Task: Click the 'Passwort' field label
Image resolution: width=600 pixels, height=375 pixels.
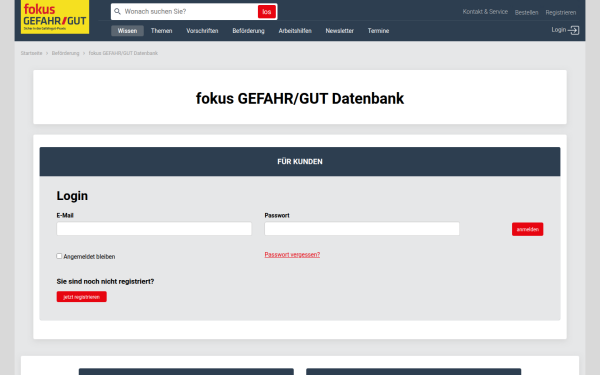Action: (277, 215)
